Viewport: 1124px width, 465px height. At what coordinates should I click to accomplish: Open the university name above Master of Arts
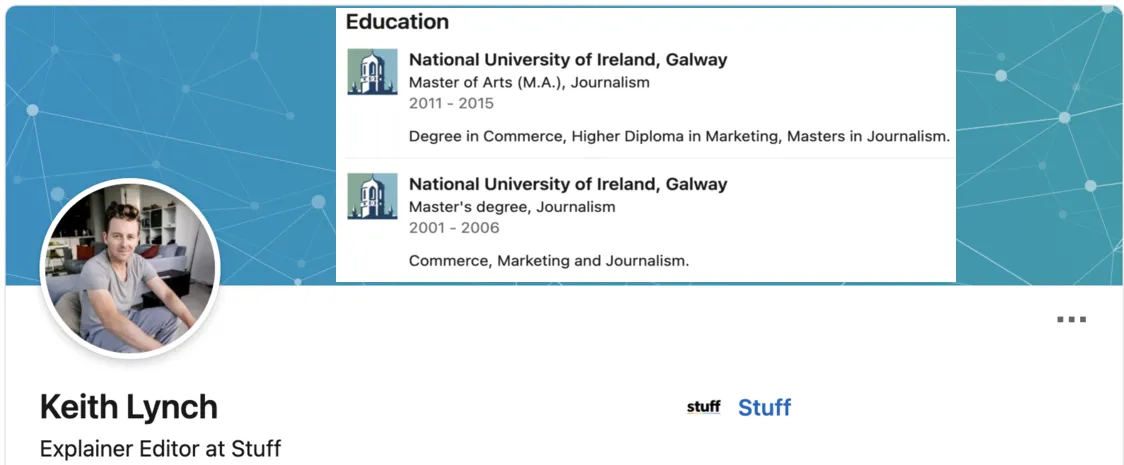point(568,60)
